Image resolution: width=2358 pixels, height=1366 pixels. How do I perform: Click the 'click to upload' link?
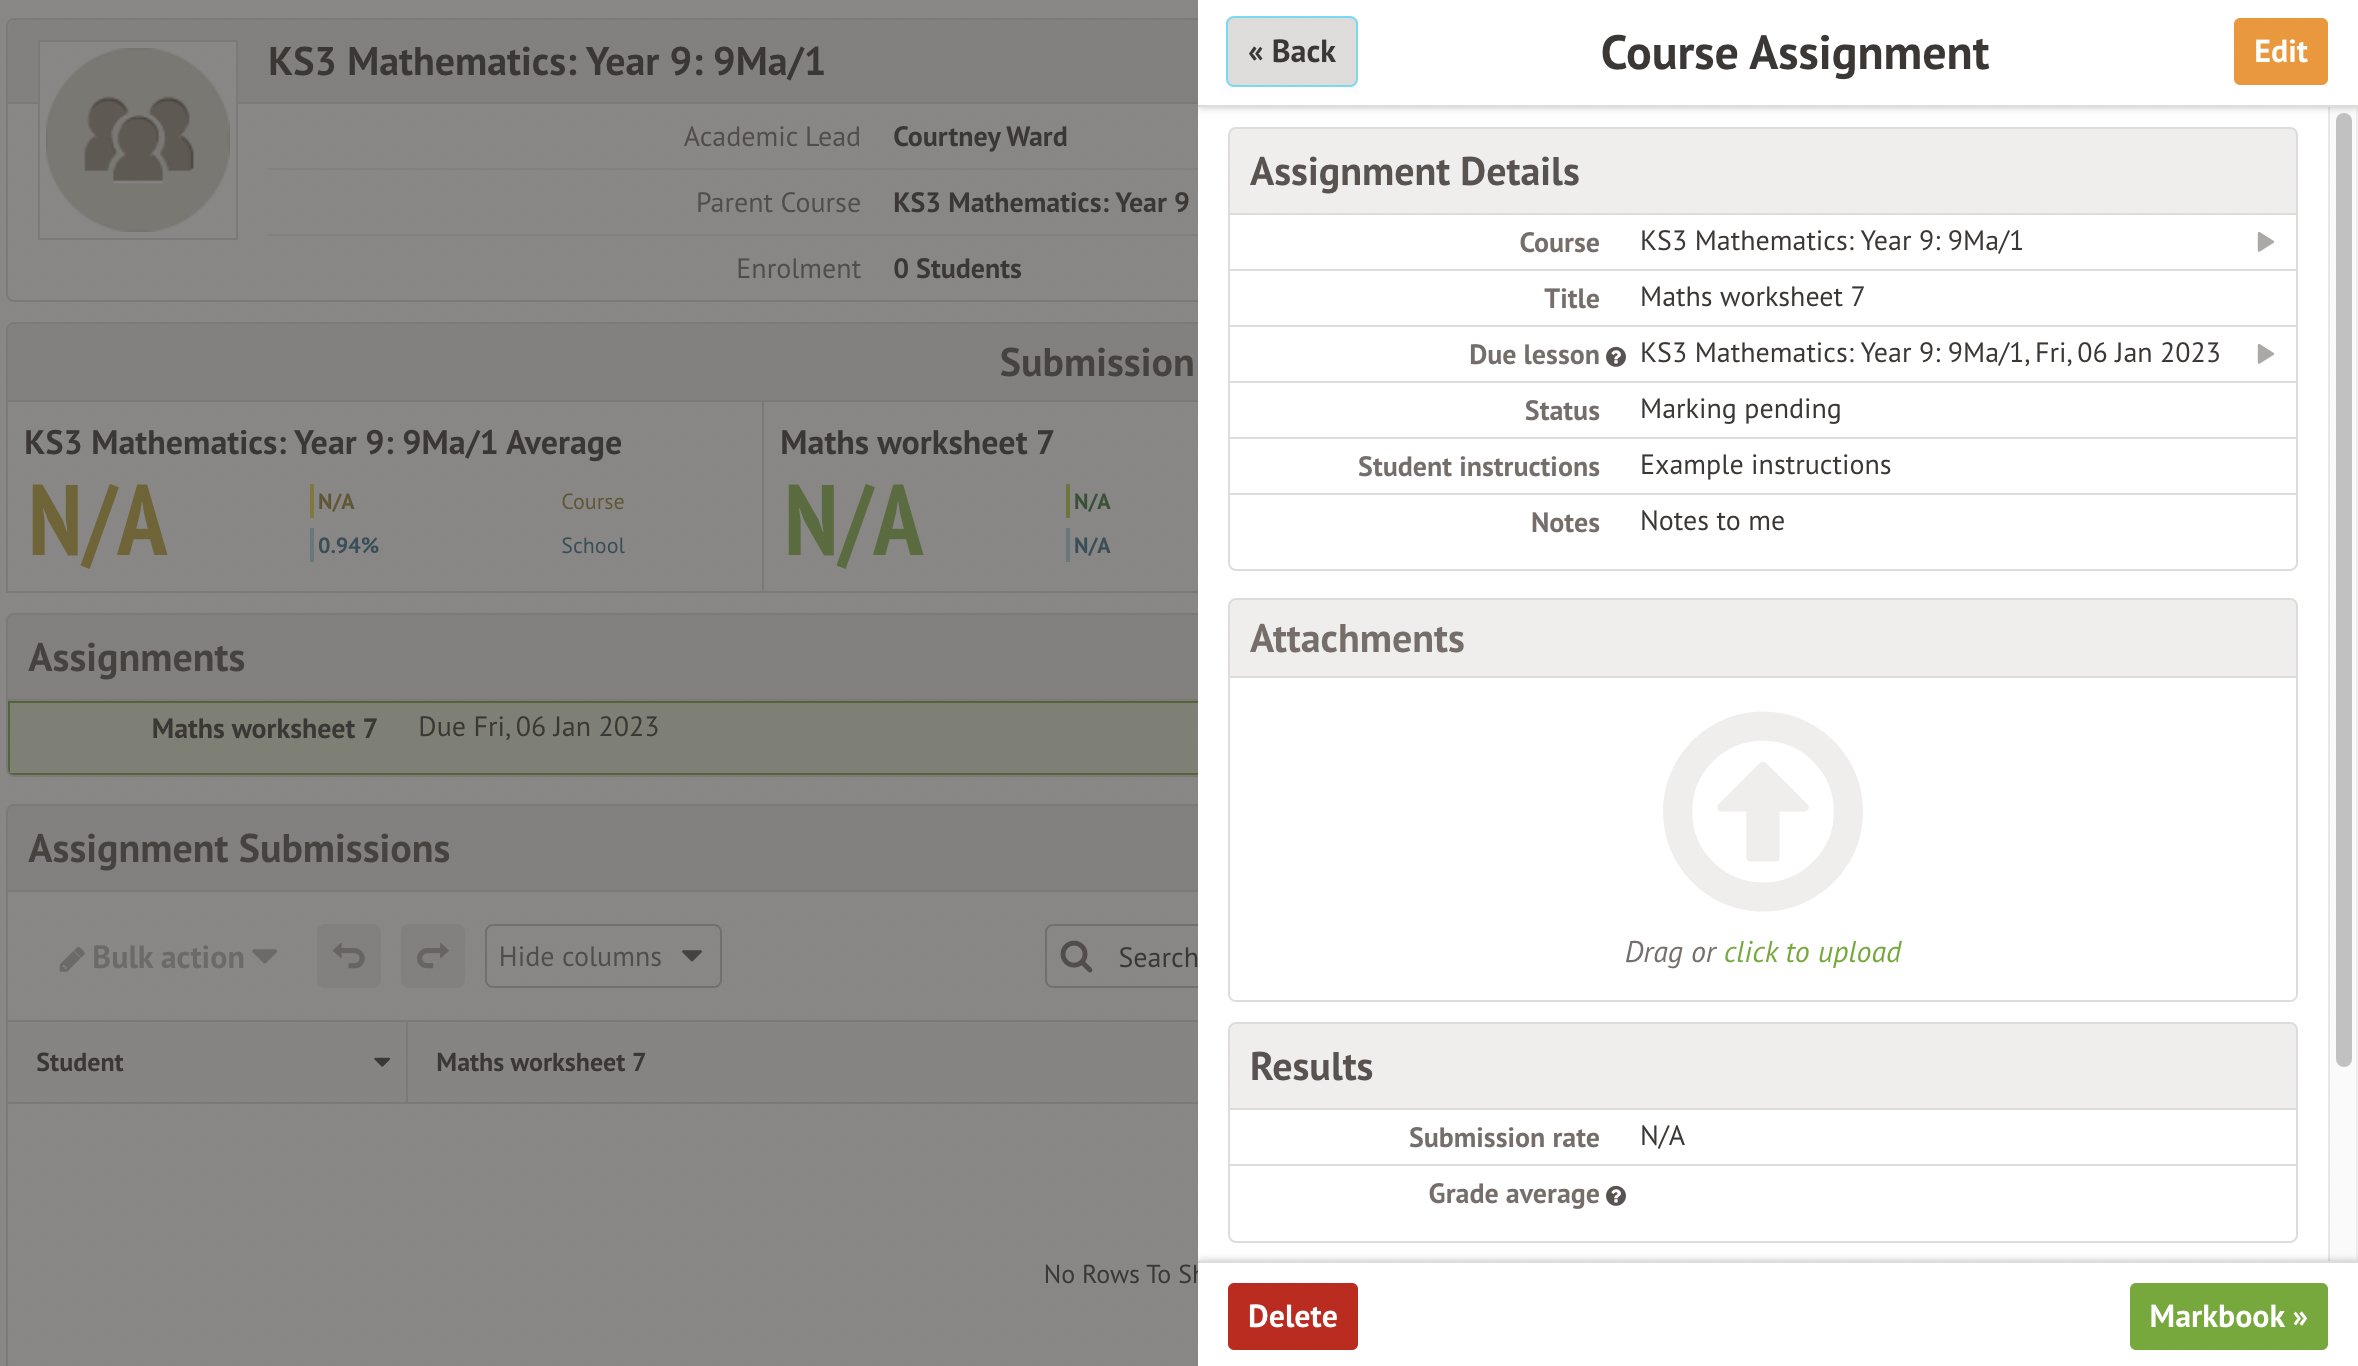coord(1812,952)
